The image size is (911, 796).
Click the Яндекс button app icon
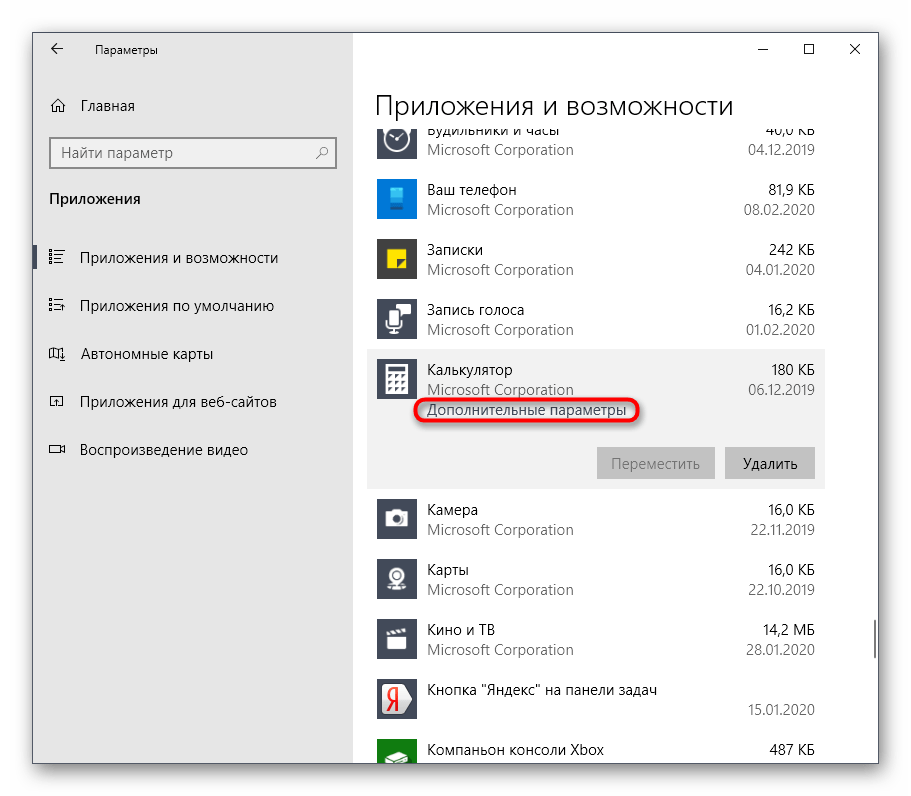[x=396, y=699]
